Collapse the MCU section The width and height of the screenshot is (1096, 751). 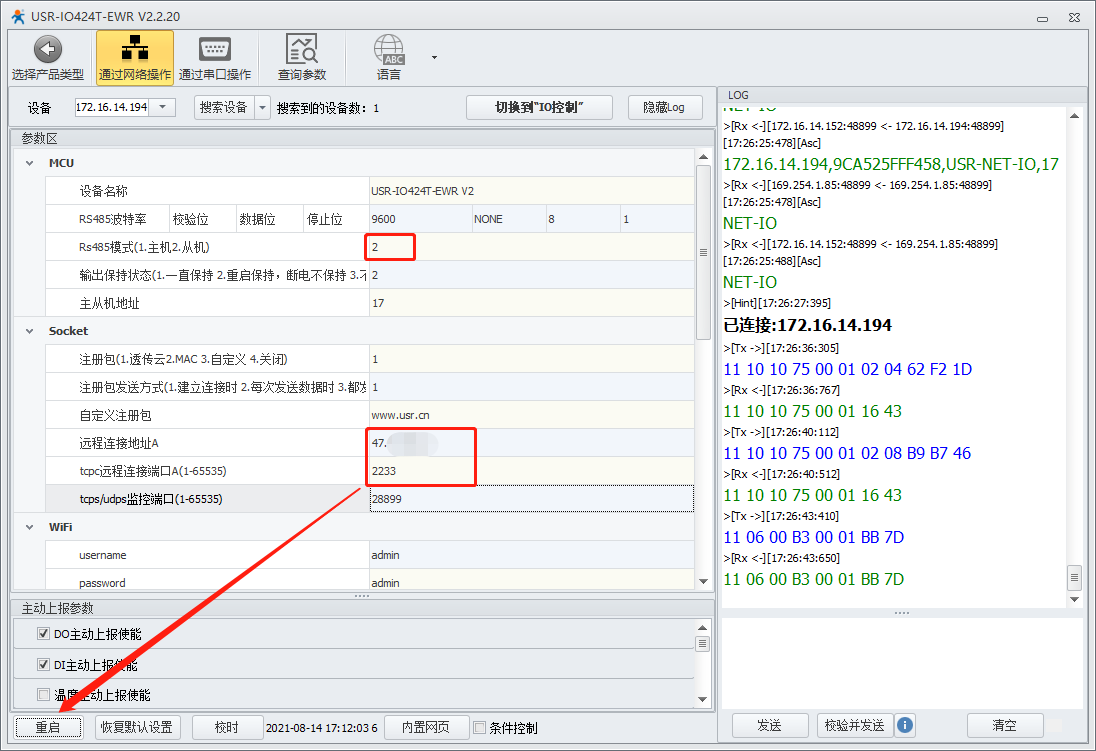[x=29, y=163]
